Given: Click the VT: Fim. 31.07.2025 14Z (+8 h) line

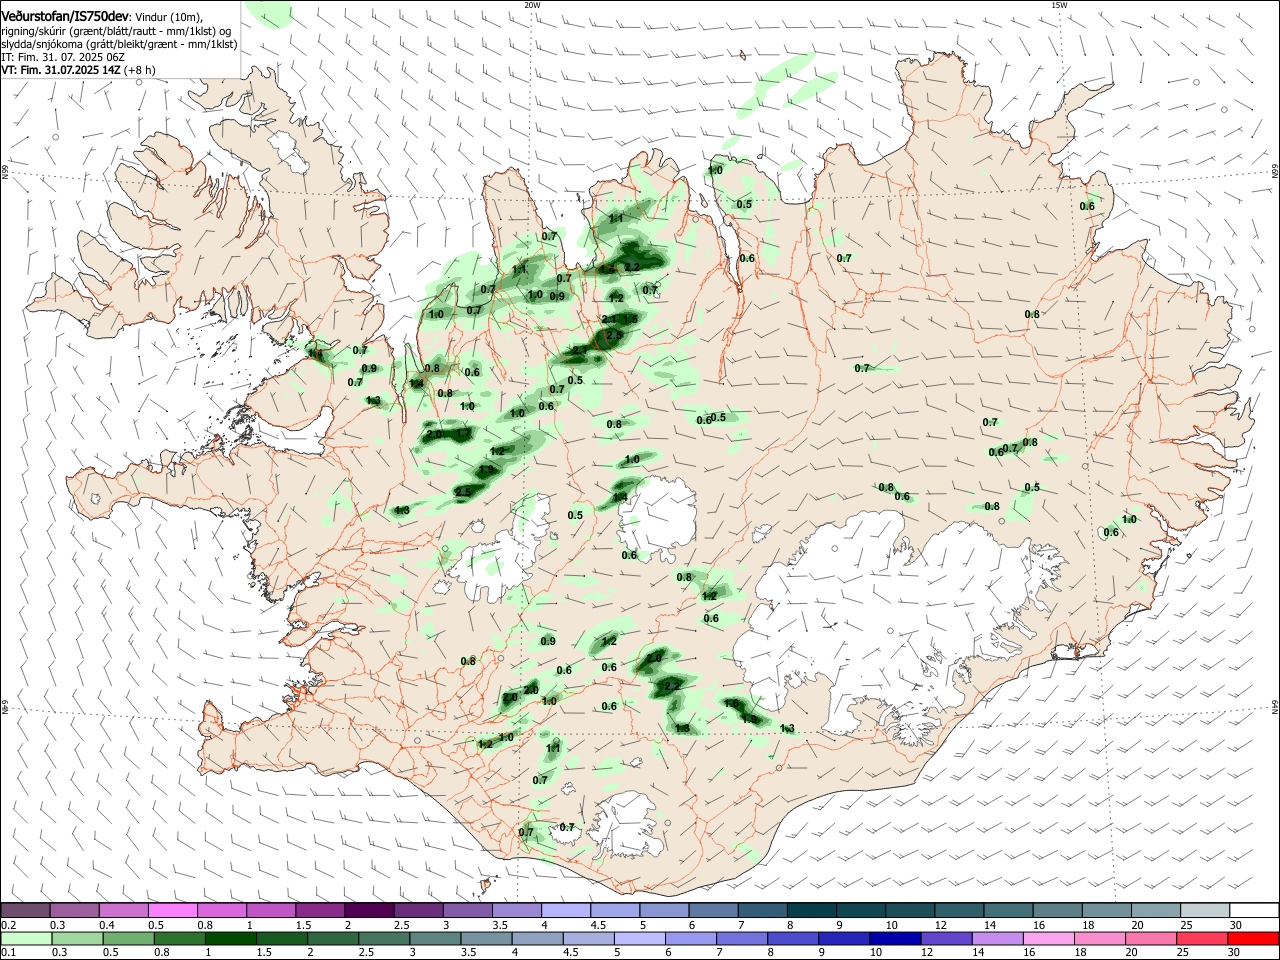Looking at the screenshot, I should [78, 70].
